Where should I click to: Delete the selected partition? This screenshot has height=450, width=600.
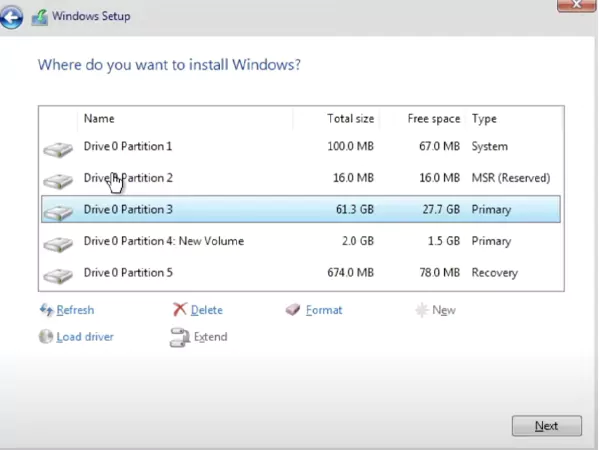click(207, 310)
